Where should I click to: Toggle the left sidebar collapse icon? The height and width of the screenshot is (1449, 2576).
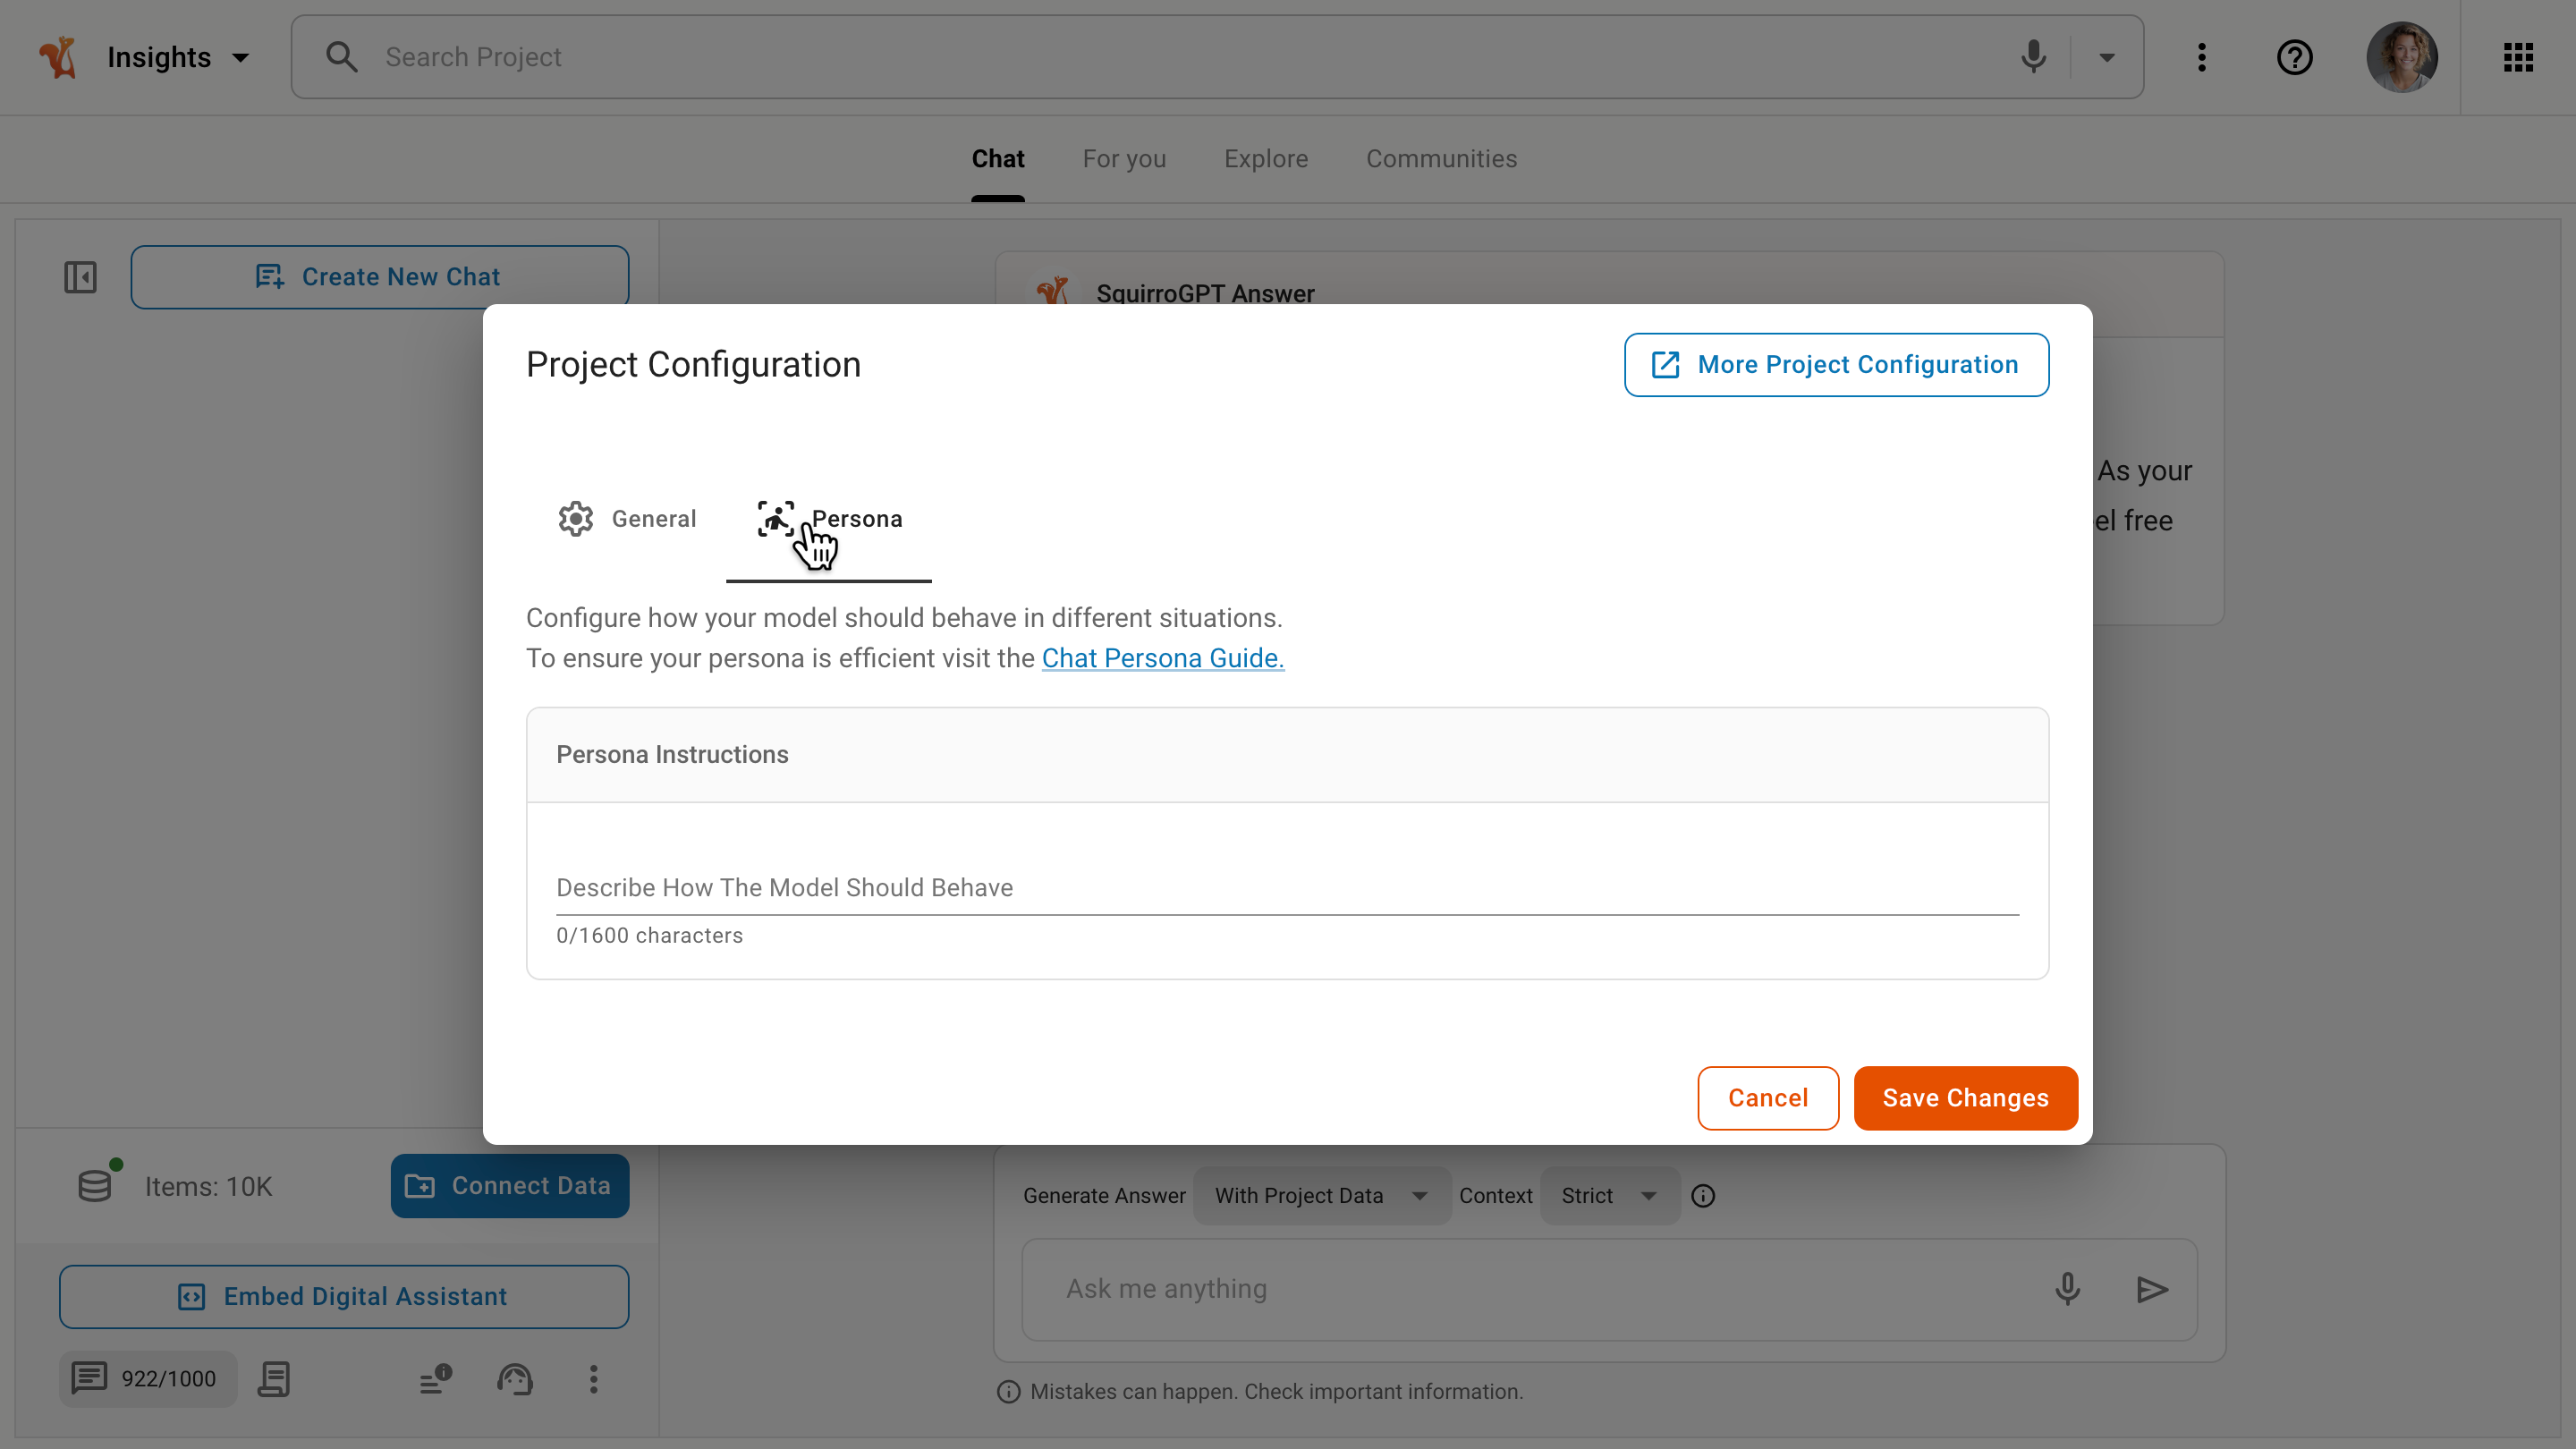(x=81, y=277)
